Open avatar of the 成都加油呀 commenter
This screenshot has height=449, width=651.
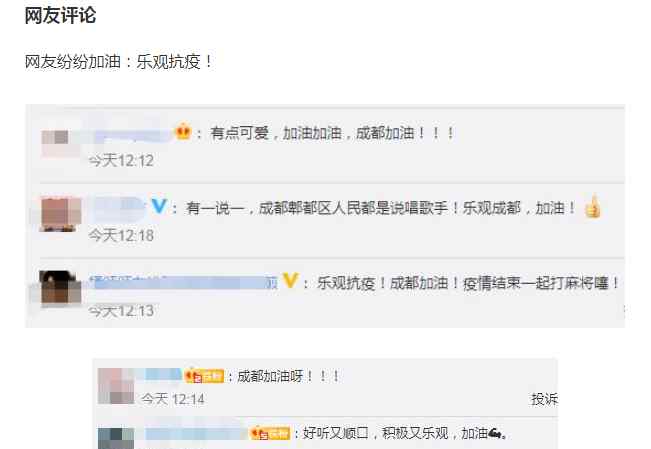click(x=116, y=386)
